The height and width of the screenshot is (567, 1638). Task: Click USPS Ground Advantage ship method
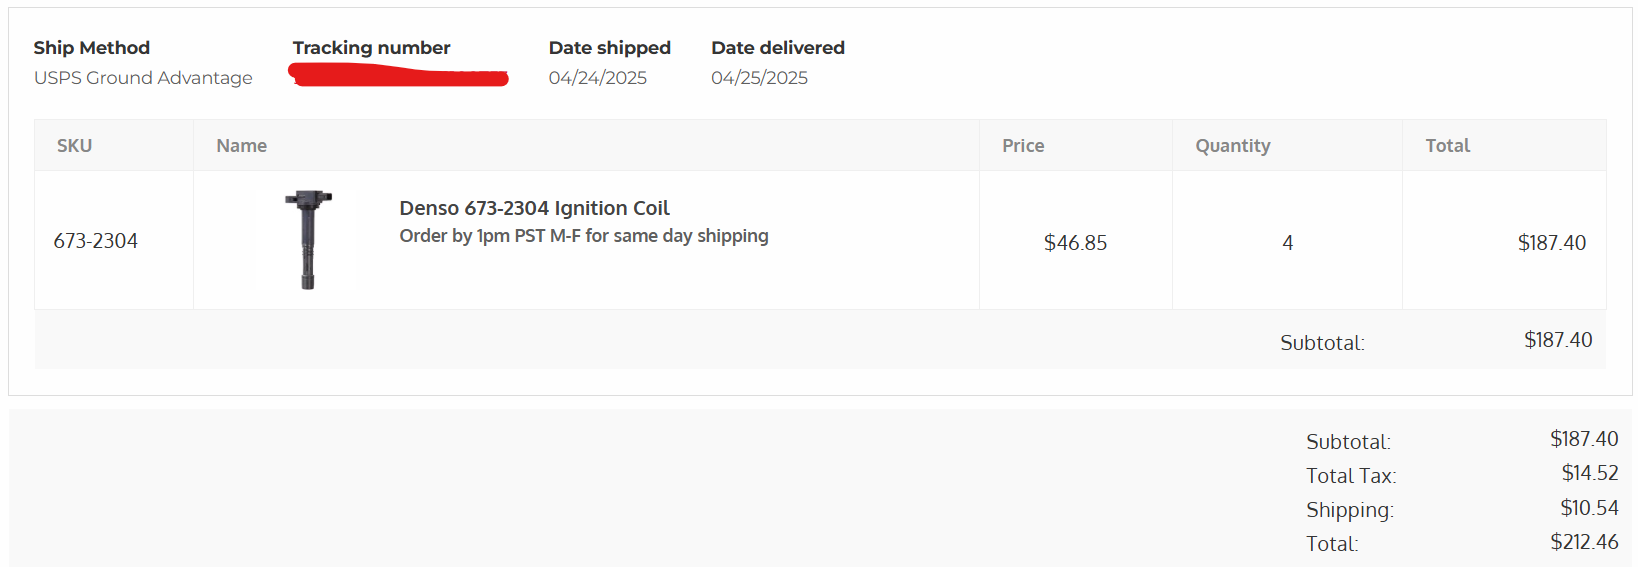tap(143, 78)
